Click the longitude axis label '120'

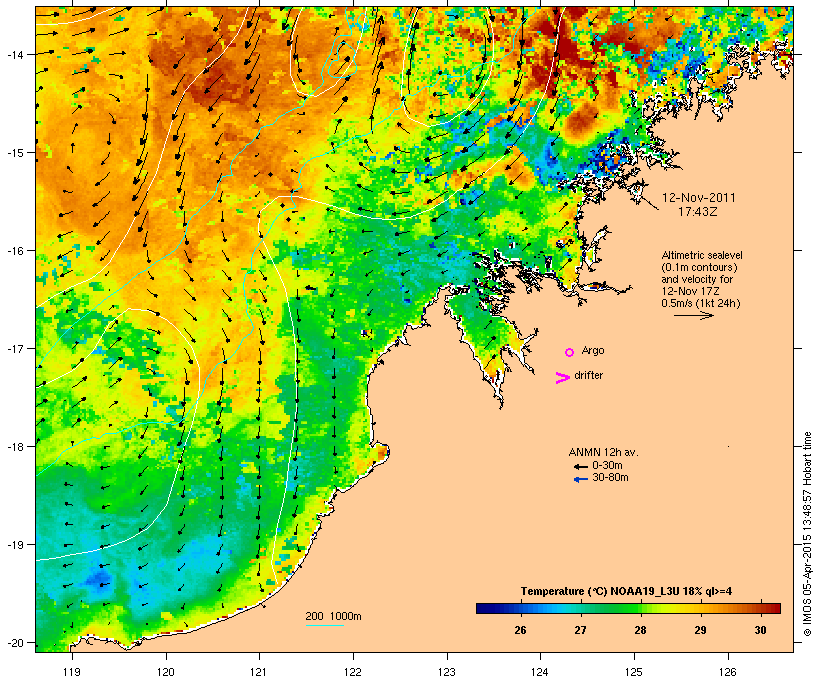(166, 672)
